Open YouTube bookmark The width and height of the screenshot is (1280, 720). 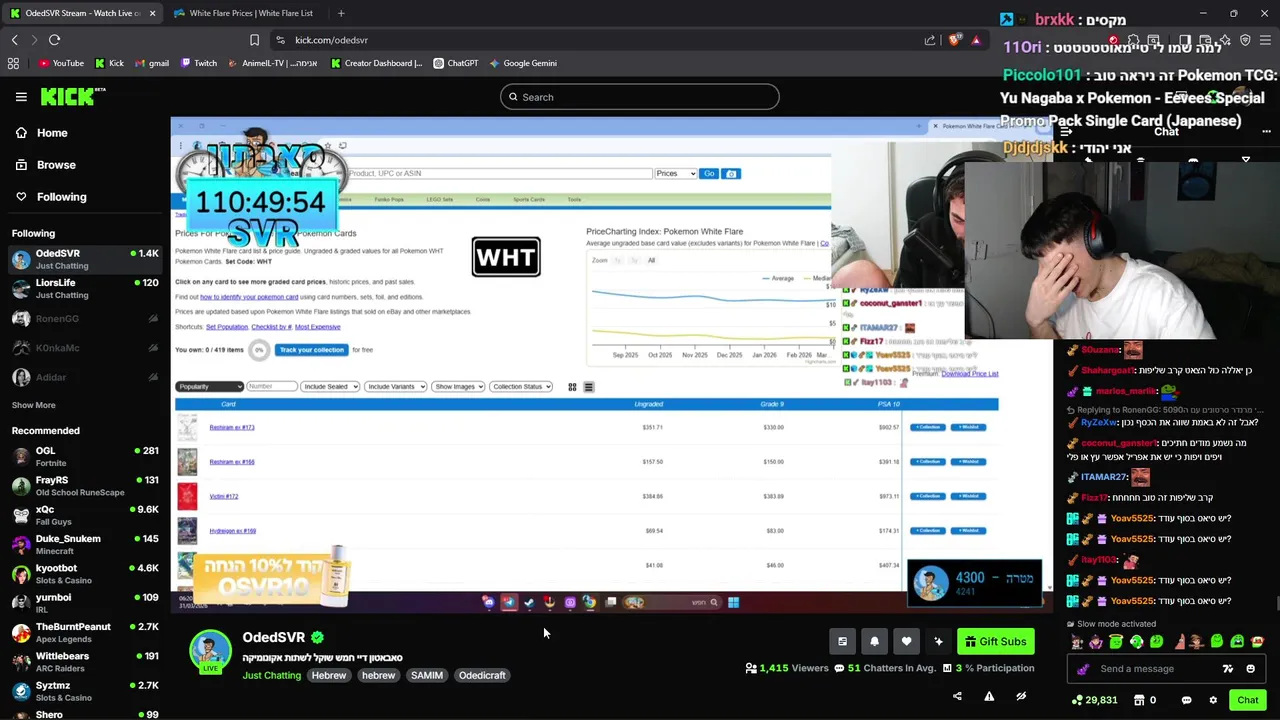pyautogui.click(x=61, y=63)
